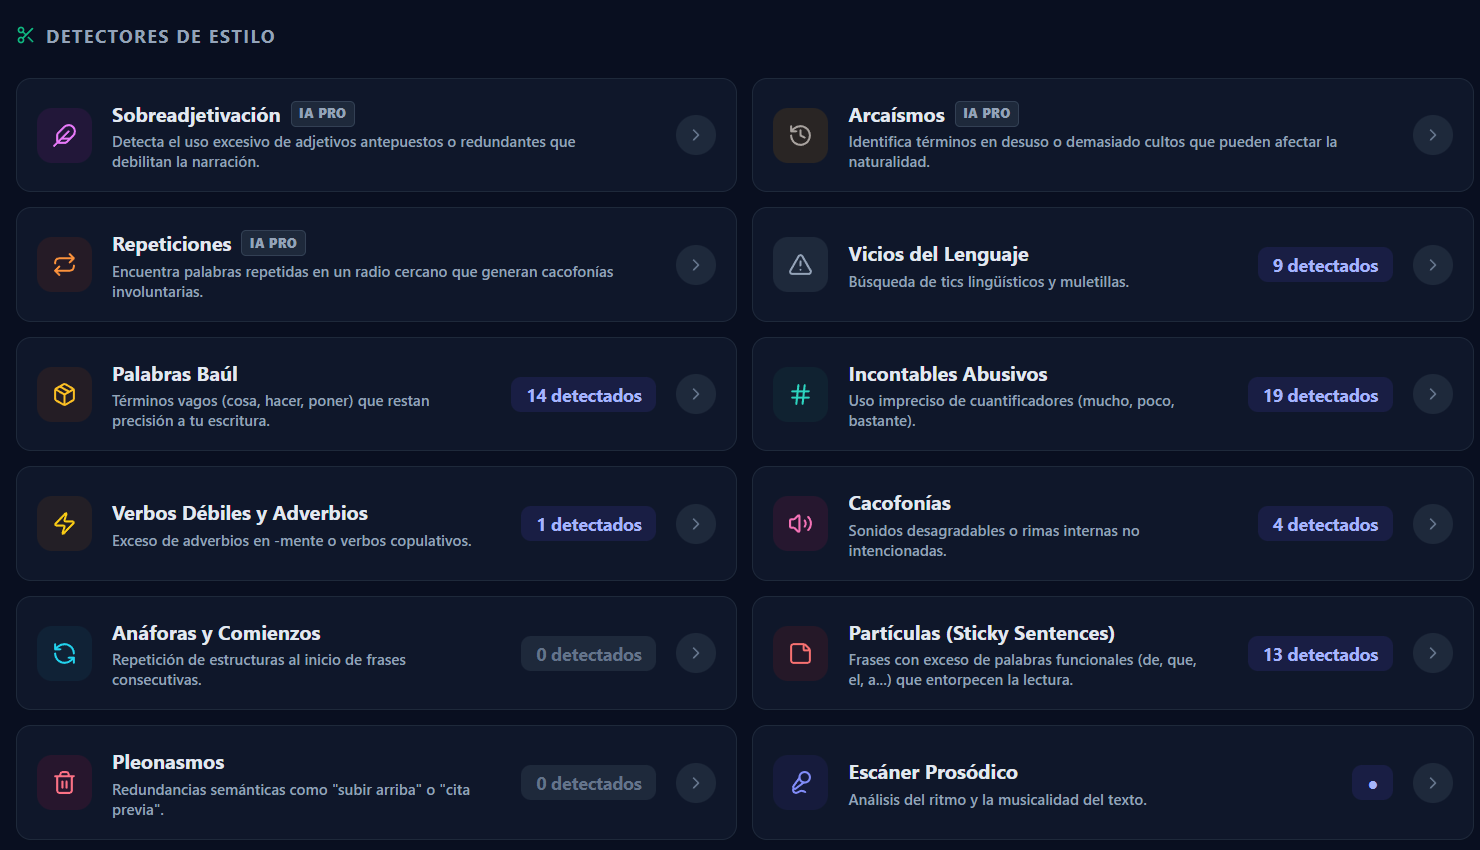
Task: Expand the Anáforas y Comienzos chevron
Action: [x=696, y=653]
